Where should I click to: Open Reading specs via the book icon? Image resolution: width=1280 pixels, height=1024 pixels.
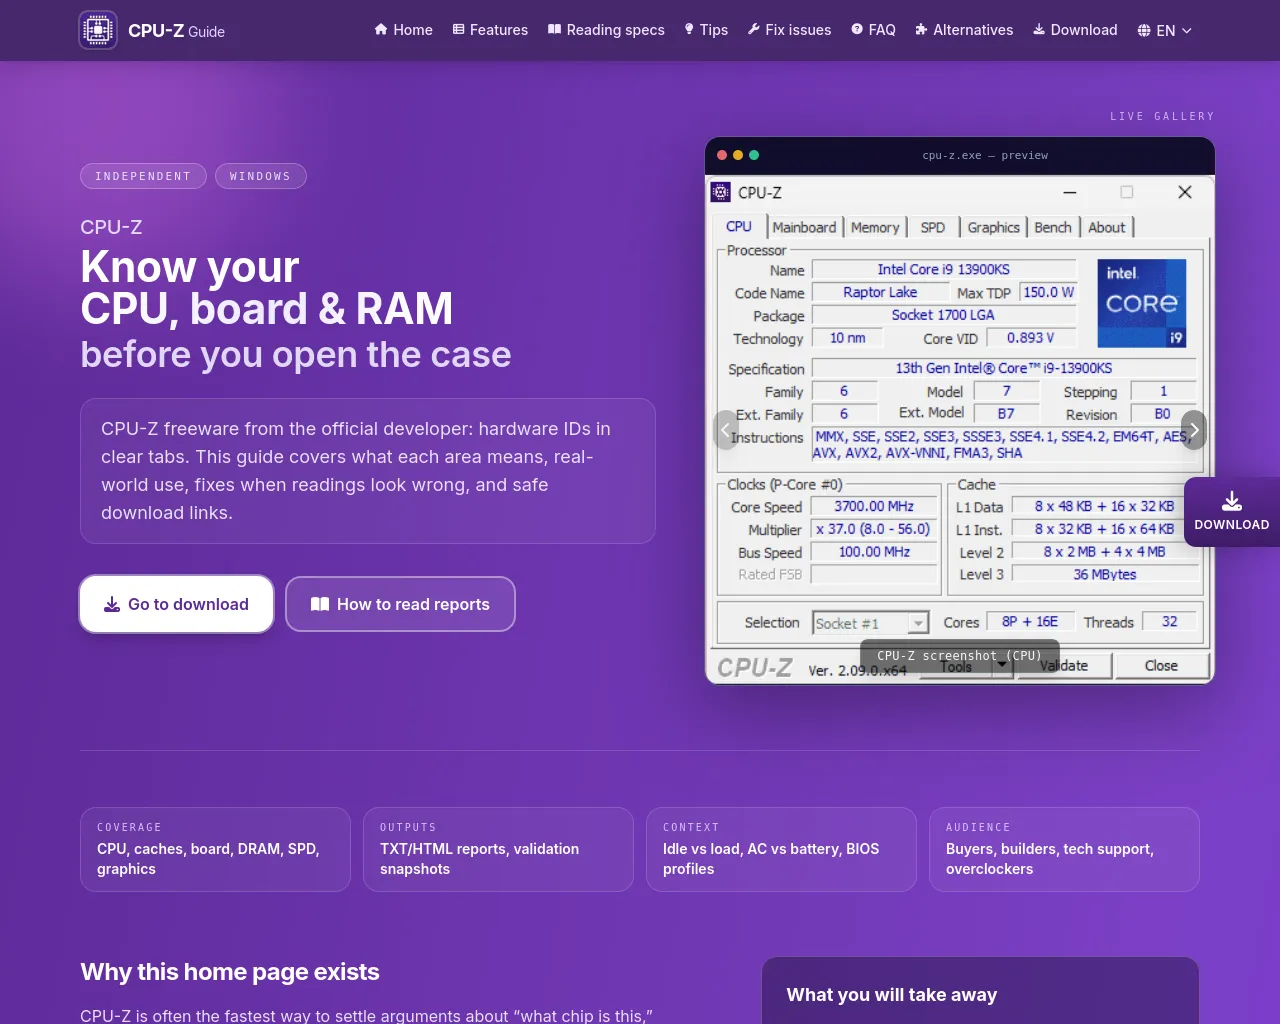(x=554, y=30)
